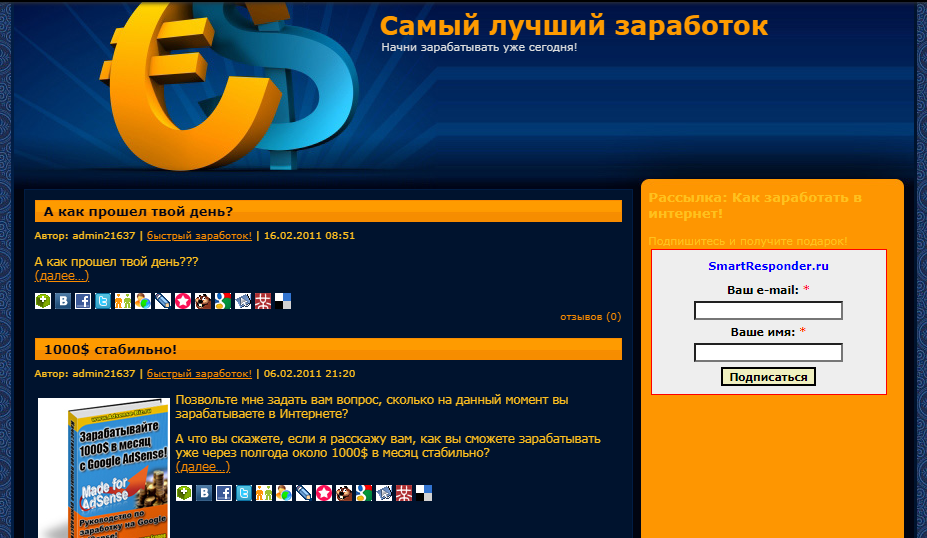Click 'отзывов (0)' comments link
The height and width of the screenshot is (538, 927).
(590, 317)
